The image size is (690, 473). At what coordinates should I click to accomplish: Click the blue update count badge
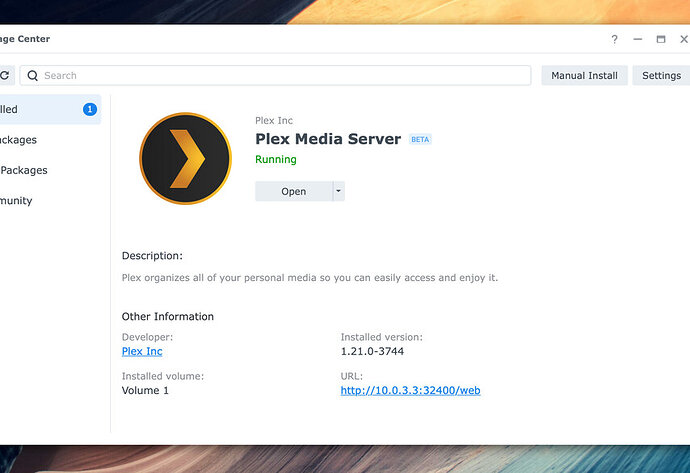90,109
